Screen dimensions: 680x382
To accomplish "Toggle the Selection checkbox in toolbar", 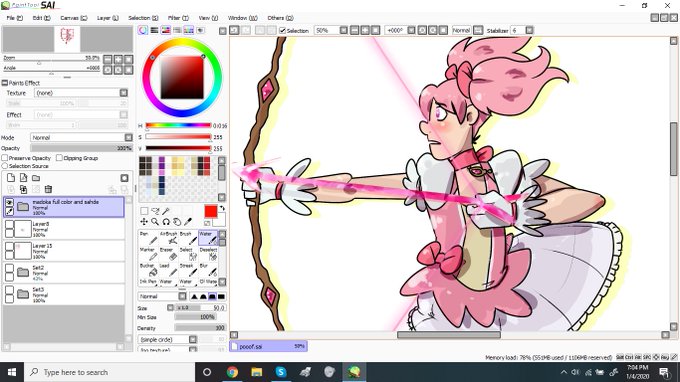I will [x=282, y=30].
